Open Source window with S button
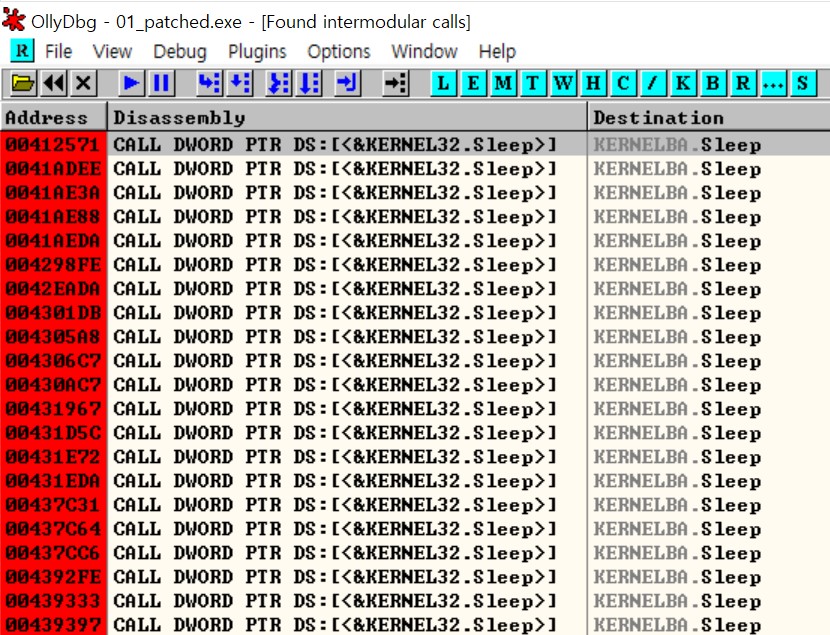This screenshot has width=830, height=635. 802,84
